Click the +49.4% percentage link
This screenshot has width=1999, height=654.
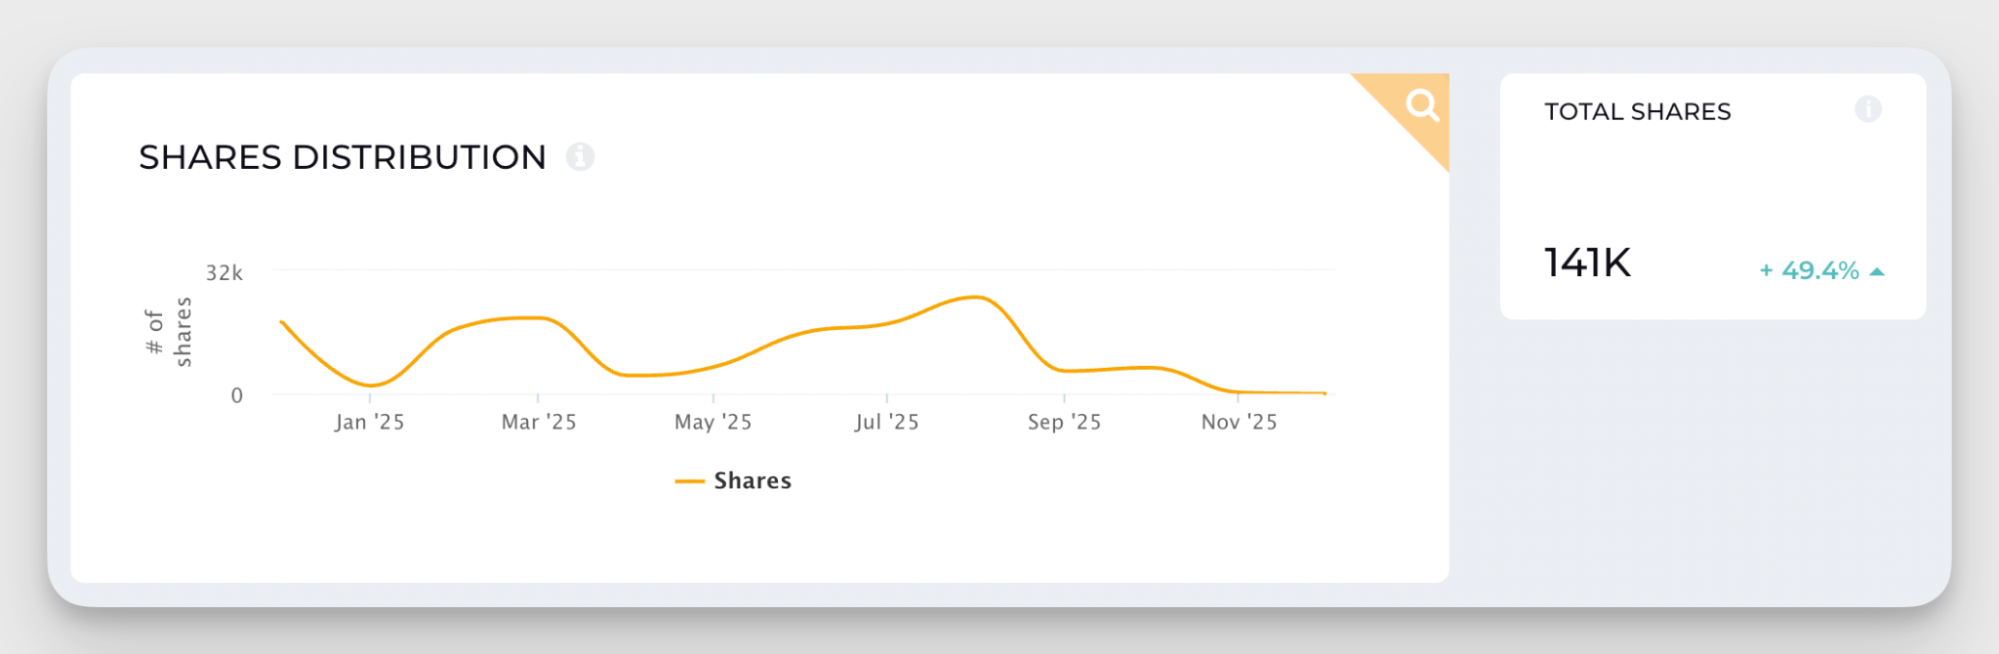point(1812,270)
